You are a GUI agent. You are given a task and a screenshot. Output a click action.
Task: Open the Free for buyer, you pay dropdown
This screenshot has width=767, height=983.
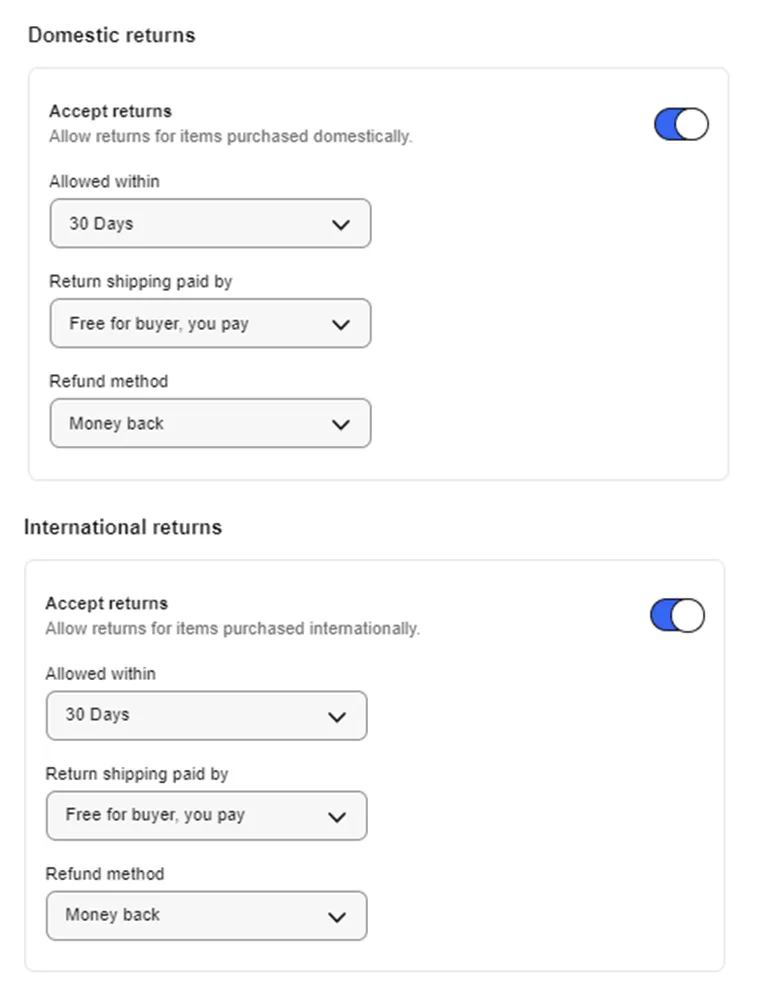click(x=210, y=323)
